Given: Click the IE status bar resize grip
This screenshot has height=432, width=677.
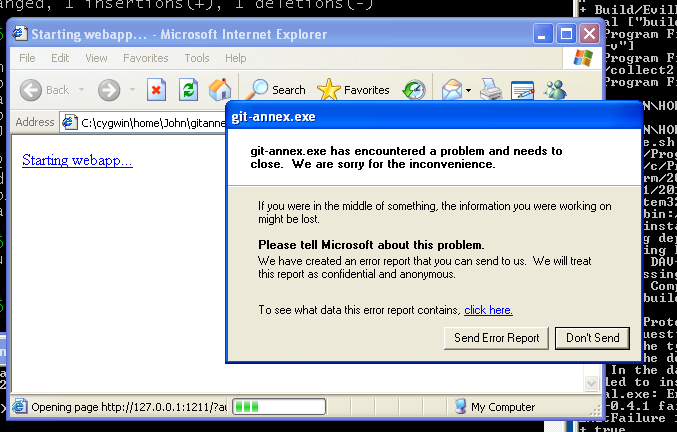Looking at the screenshot, I should [x=595, y=410].
